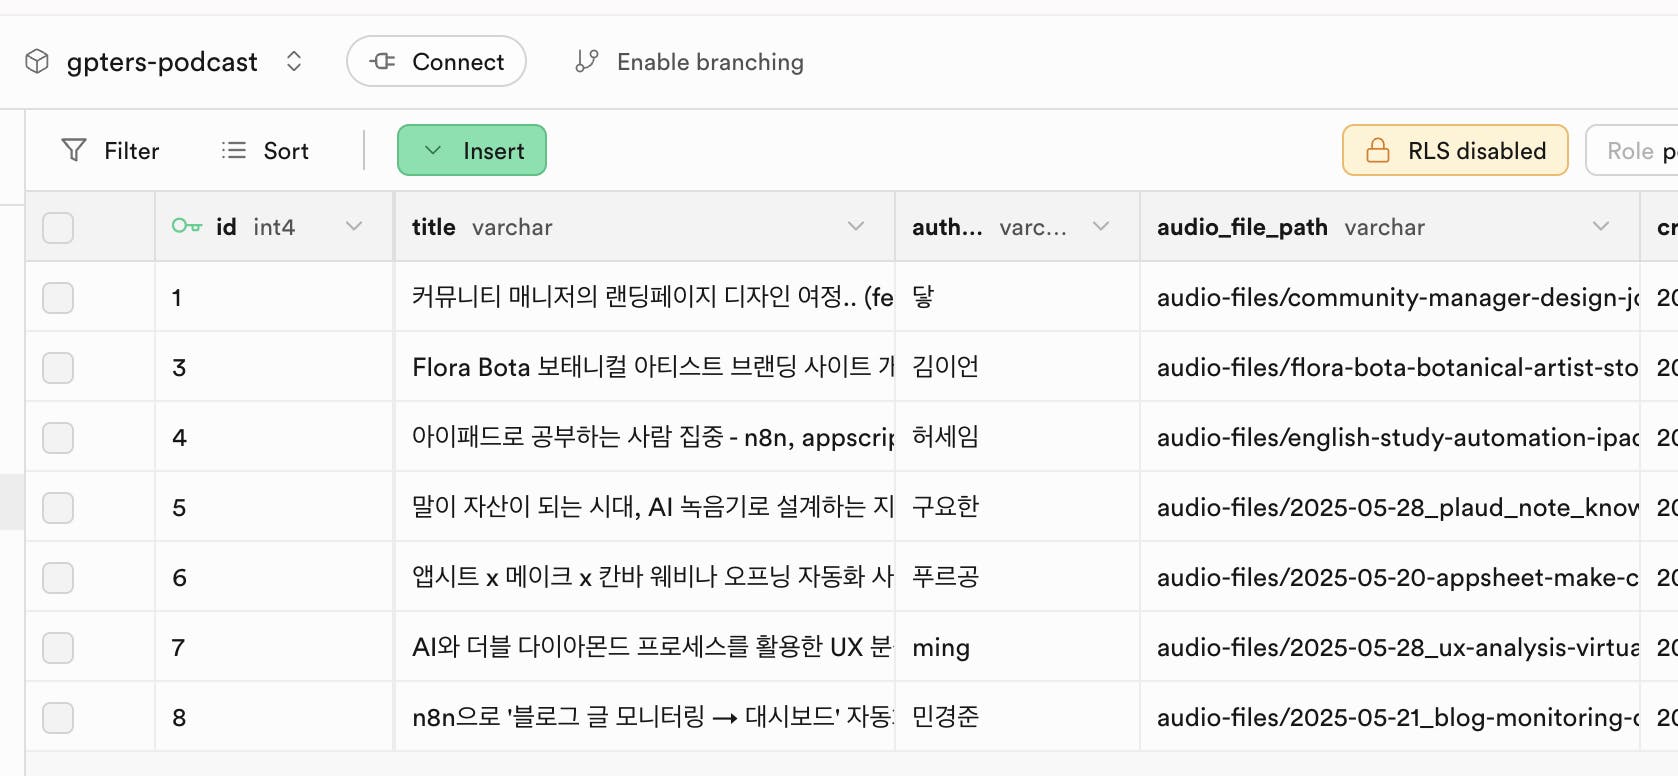Click the RLS disabled lock icon
Viewport: 1678px width, 776px height.
pos(1378,151)
